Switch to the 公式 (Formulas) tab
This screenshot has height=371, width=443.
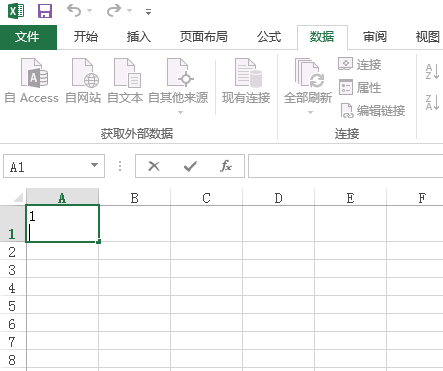[x=269, y=37]
